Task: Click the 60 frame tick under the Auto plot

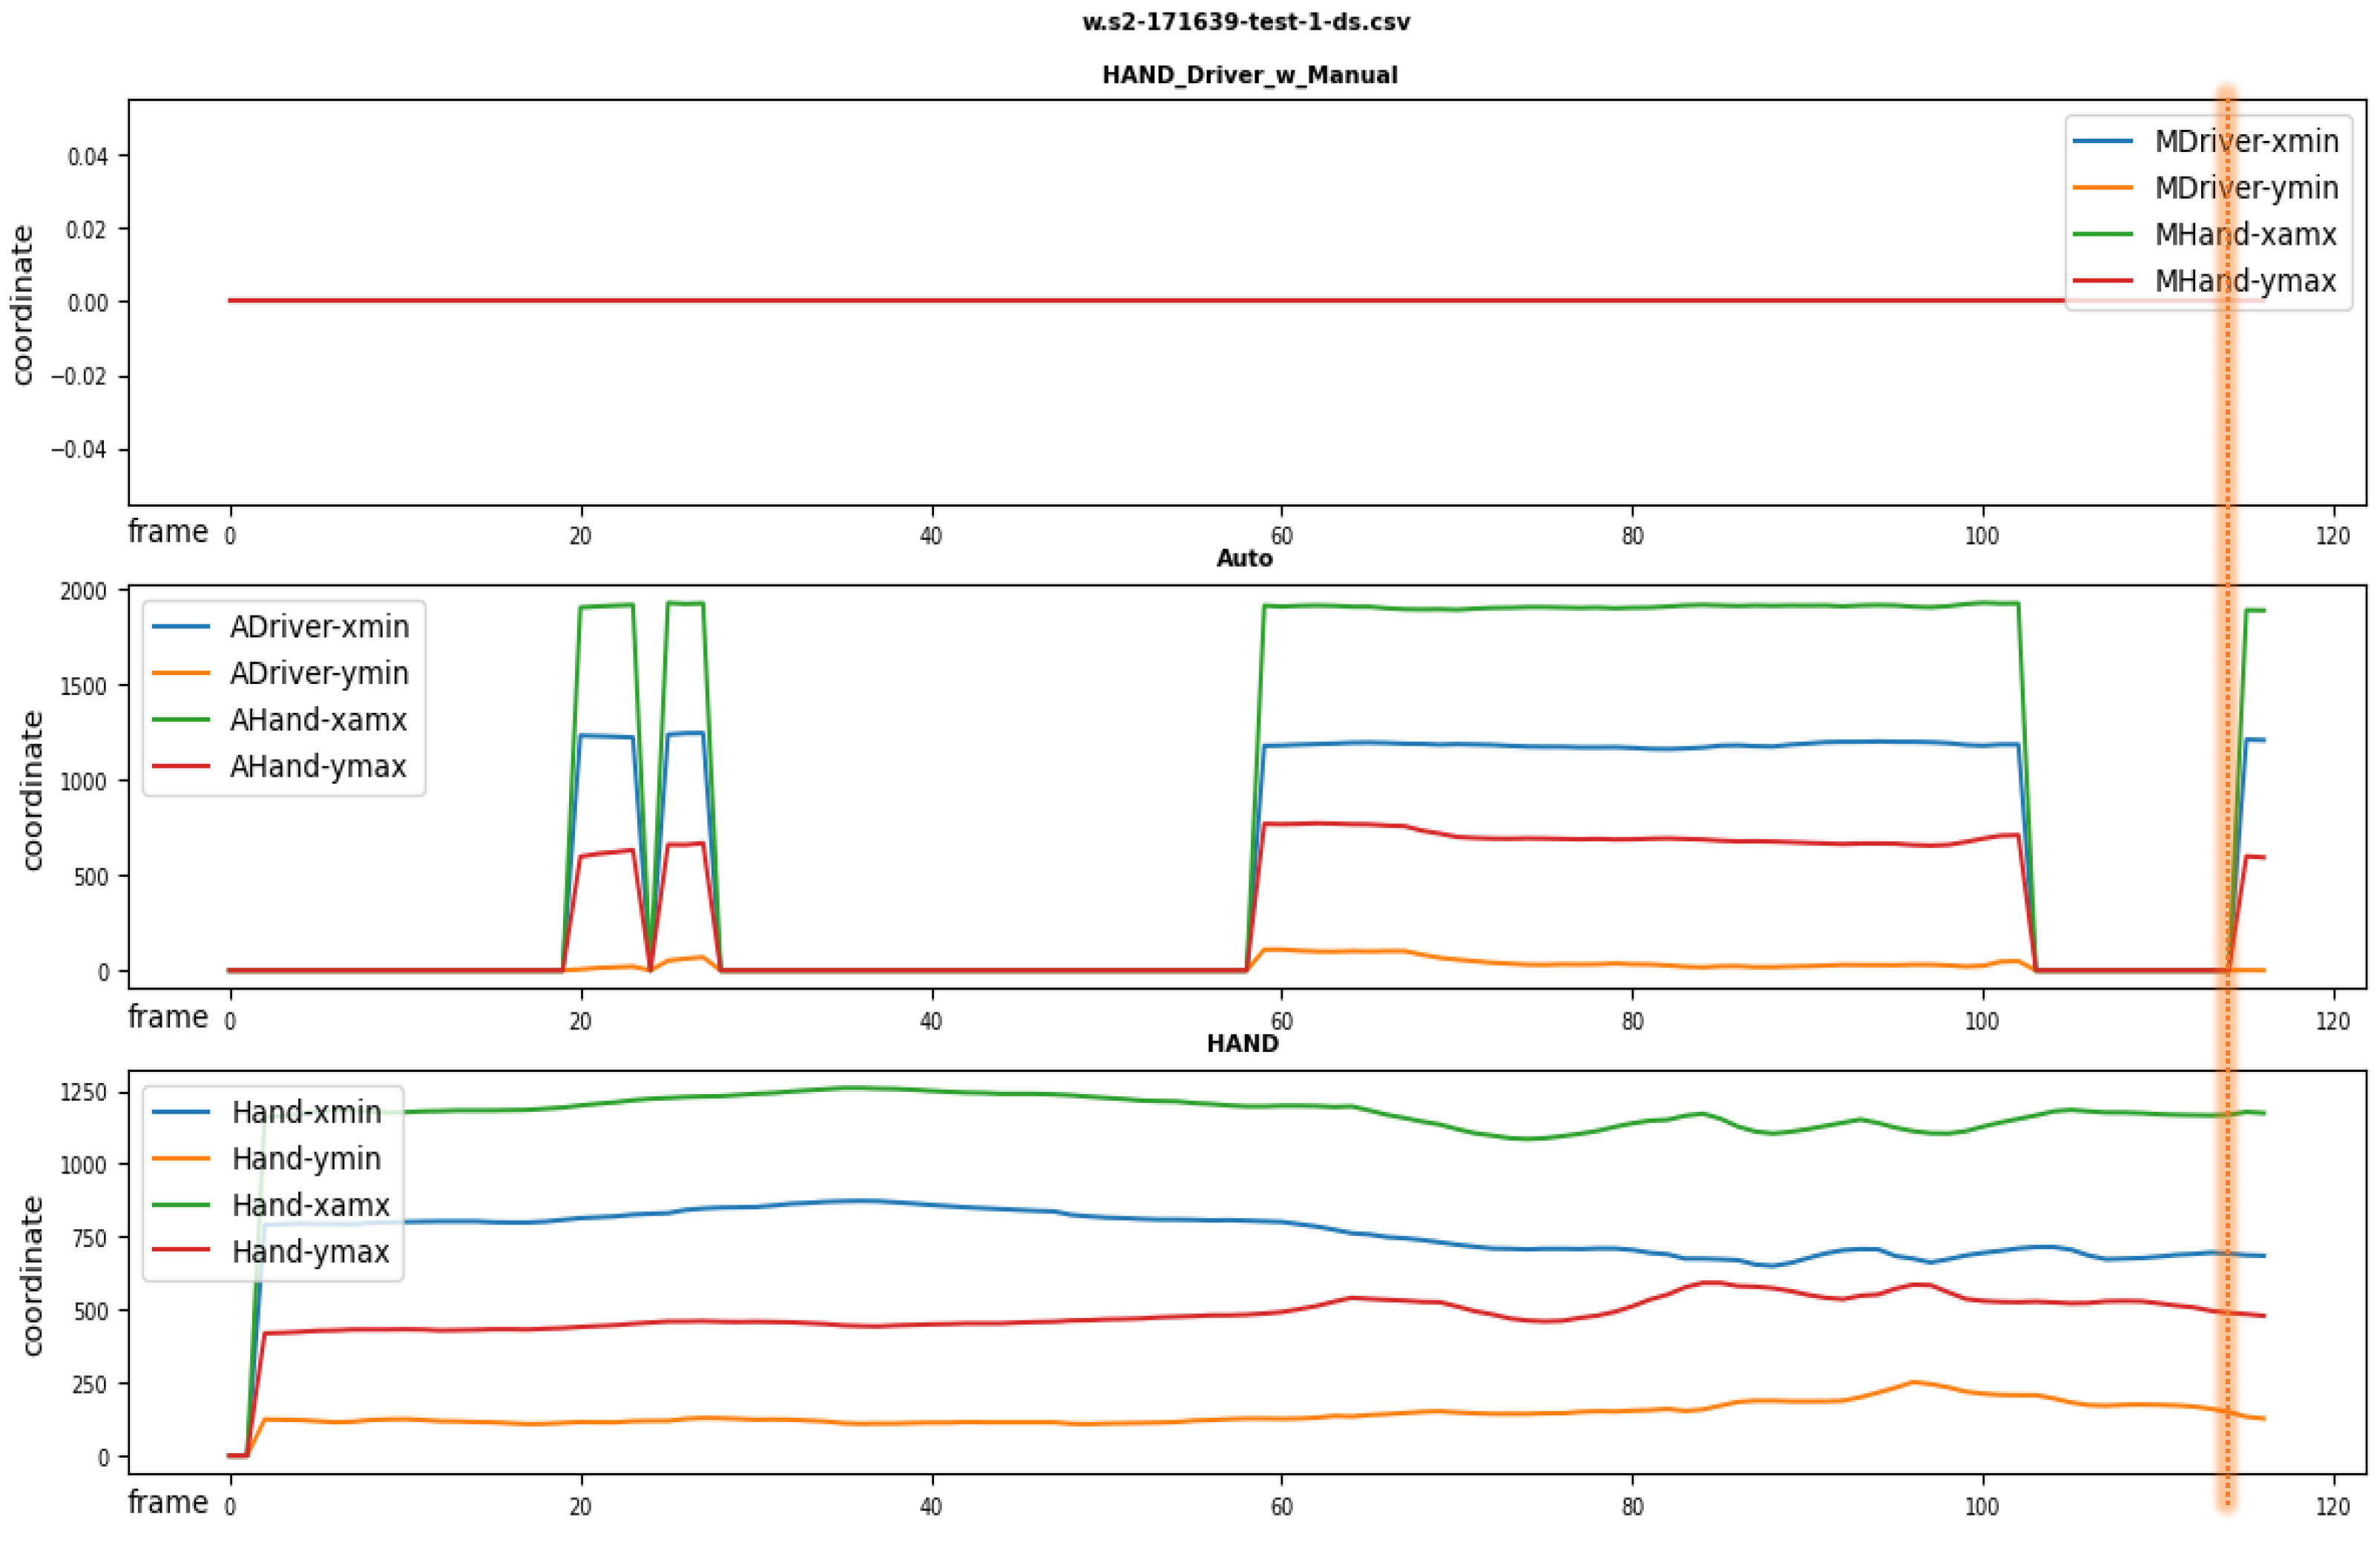Action: click(1281, 1021)
